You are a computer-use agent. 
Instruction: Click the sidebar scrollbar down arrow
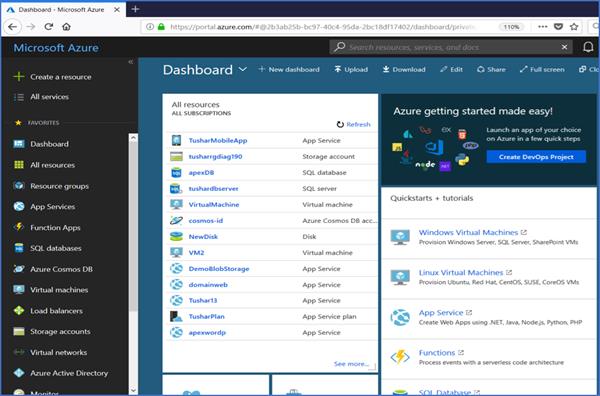[133, 390]
